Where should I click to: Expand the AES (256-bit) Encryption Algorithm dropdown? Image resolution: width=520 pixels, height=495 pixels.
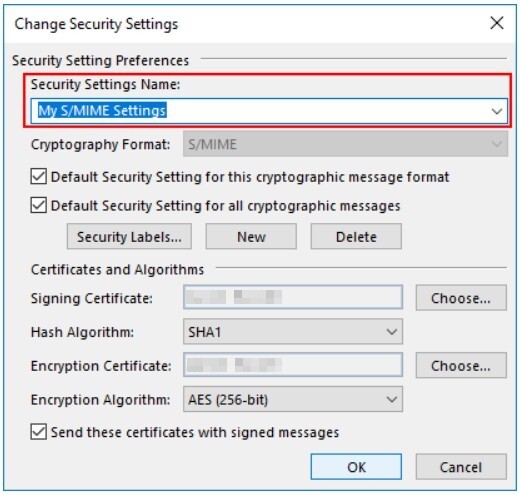[x=293, y=399]
